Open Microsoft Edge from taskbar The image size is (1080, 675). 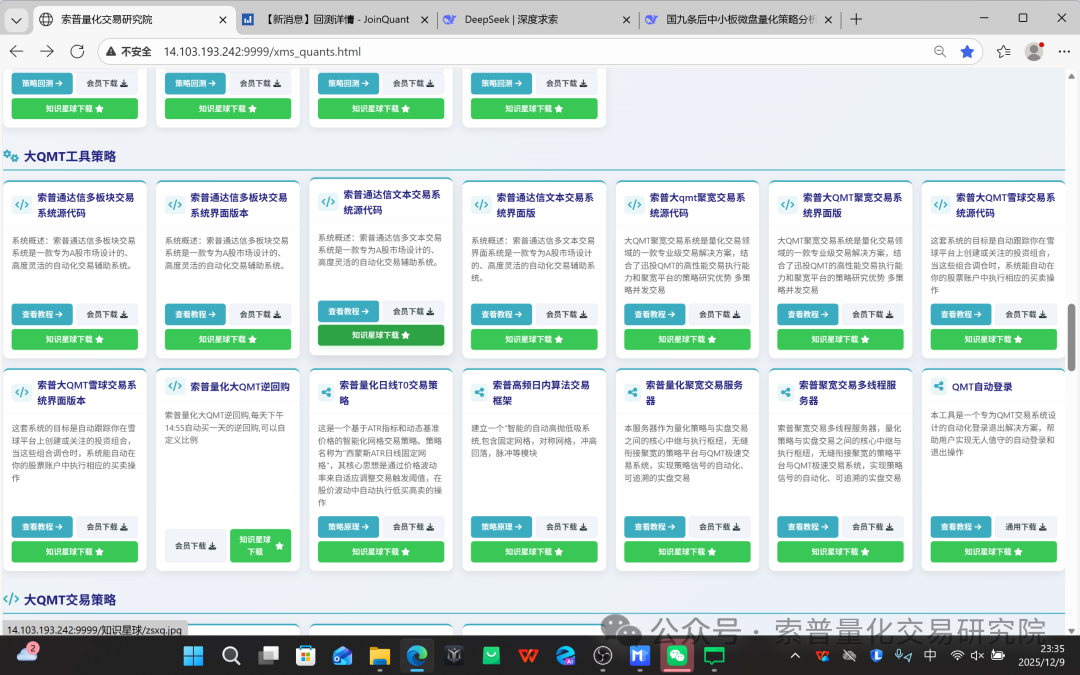[x=417, y=656]
